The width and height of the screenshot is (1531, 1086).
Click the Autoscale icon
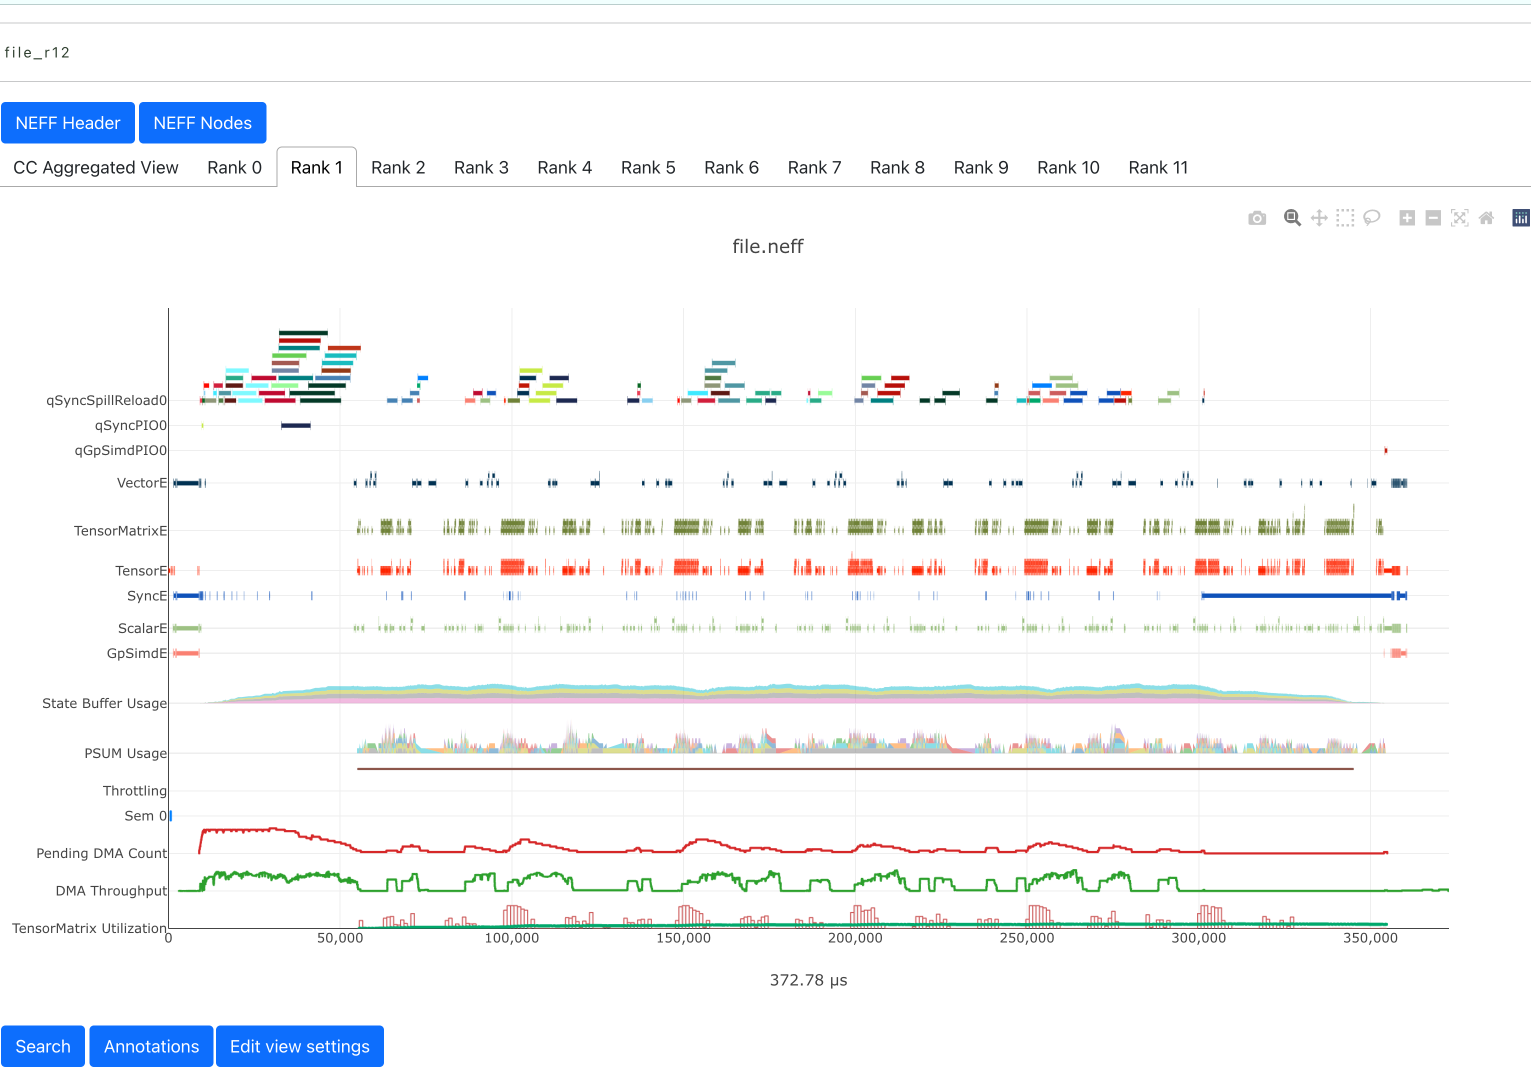(x=1460, y=218)
